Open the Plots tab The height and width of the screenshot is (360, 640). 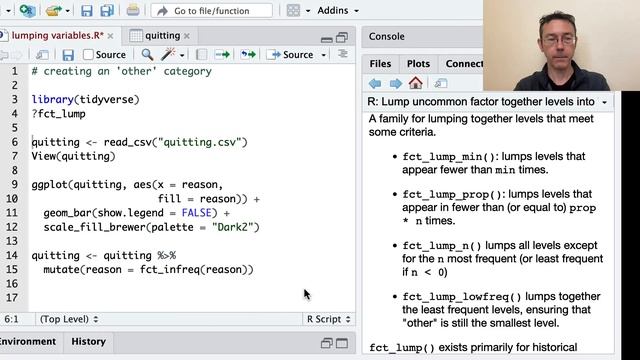pos(418,64)
